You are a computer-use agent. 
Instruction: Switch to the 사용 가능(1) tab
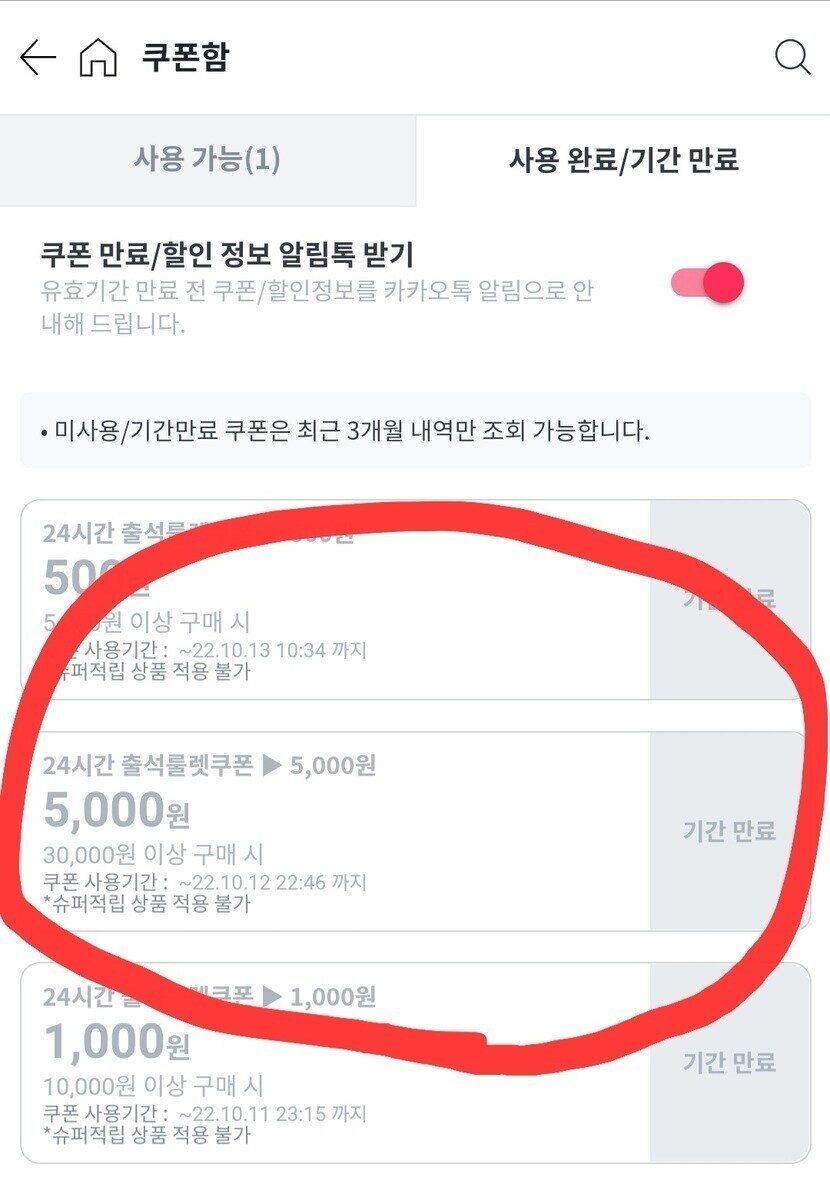tap(207, 160)
